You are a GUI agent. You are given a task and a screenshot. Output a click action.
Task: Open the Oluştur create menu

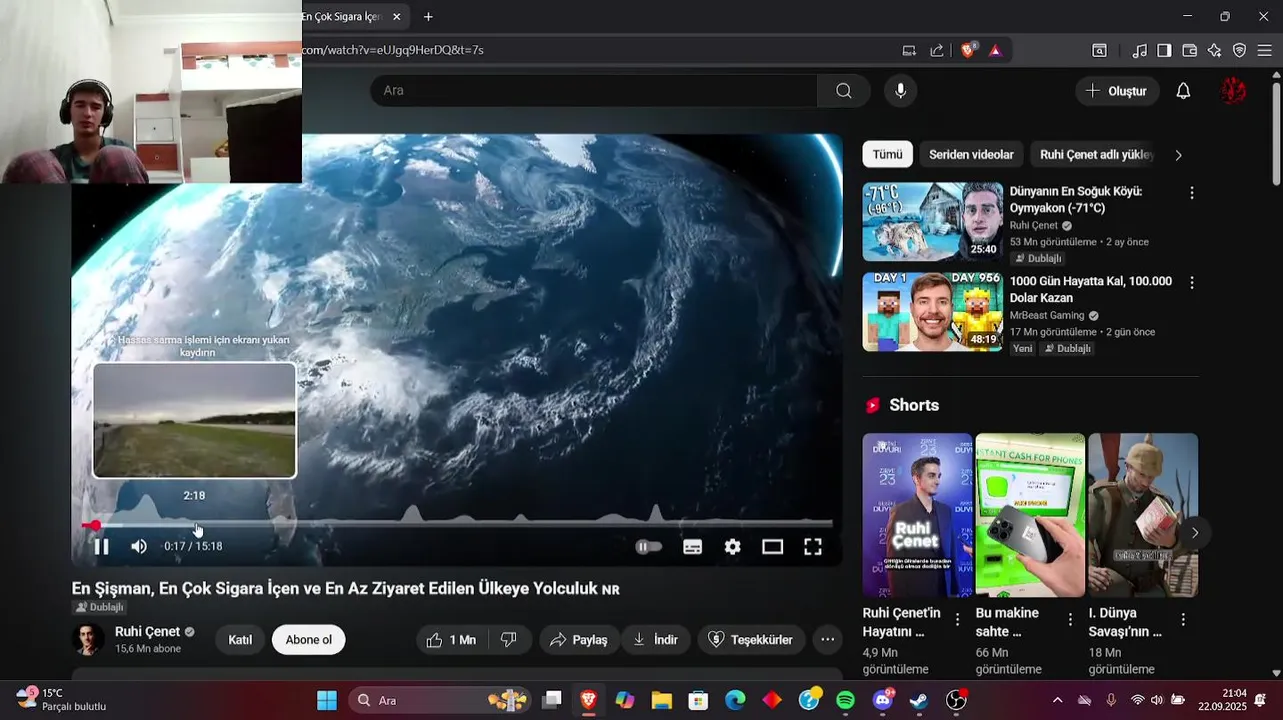pyautogui.click(x=1117, y=91)
